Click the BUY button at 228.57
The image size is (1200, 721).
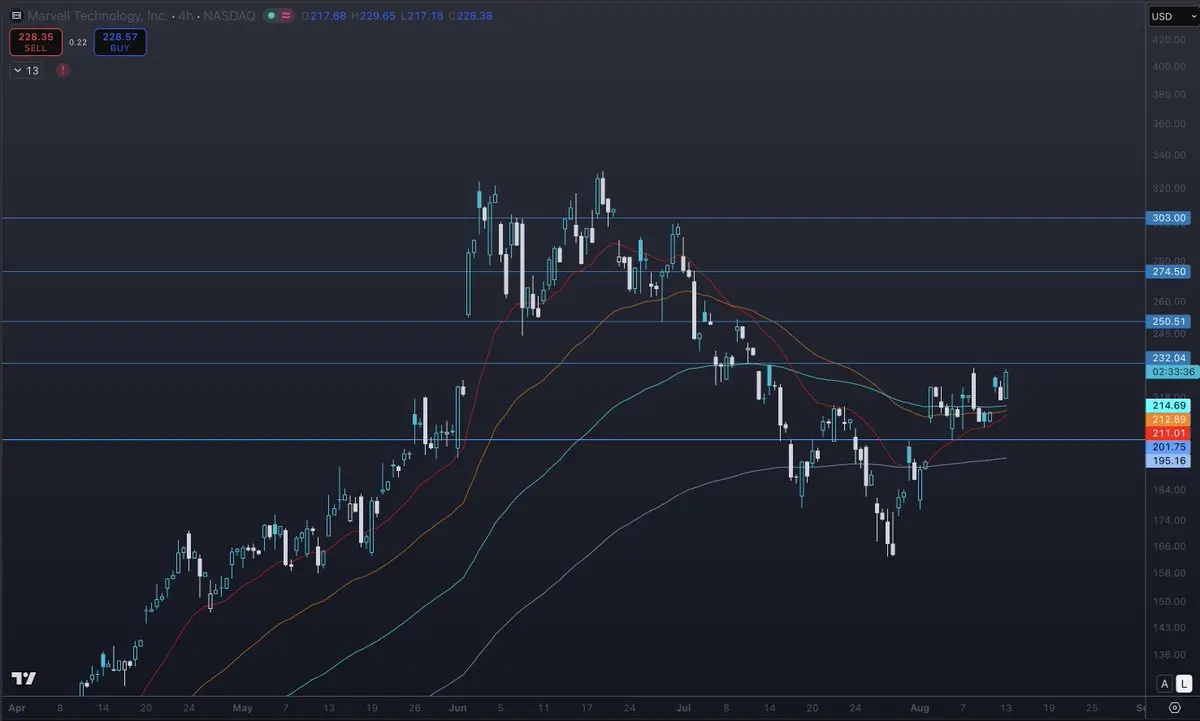coord(120,42)
